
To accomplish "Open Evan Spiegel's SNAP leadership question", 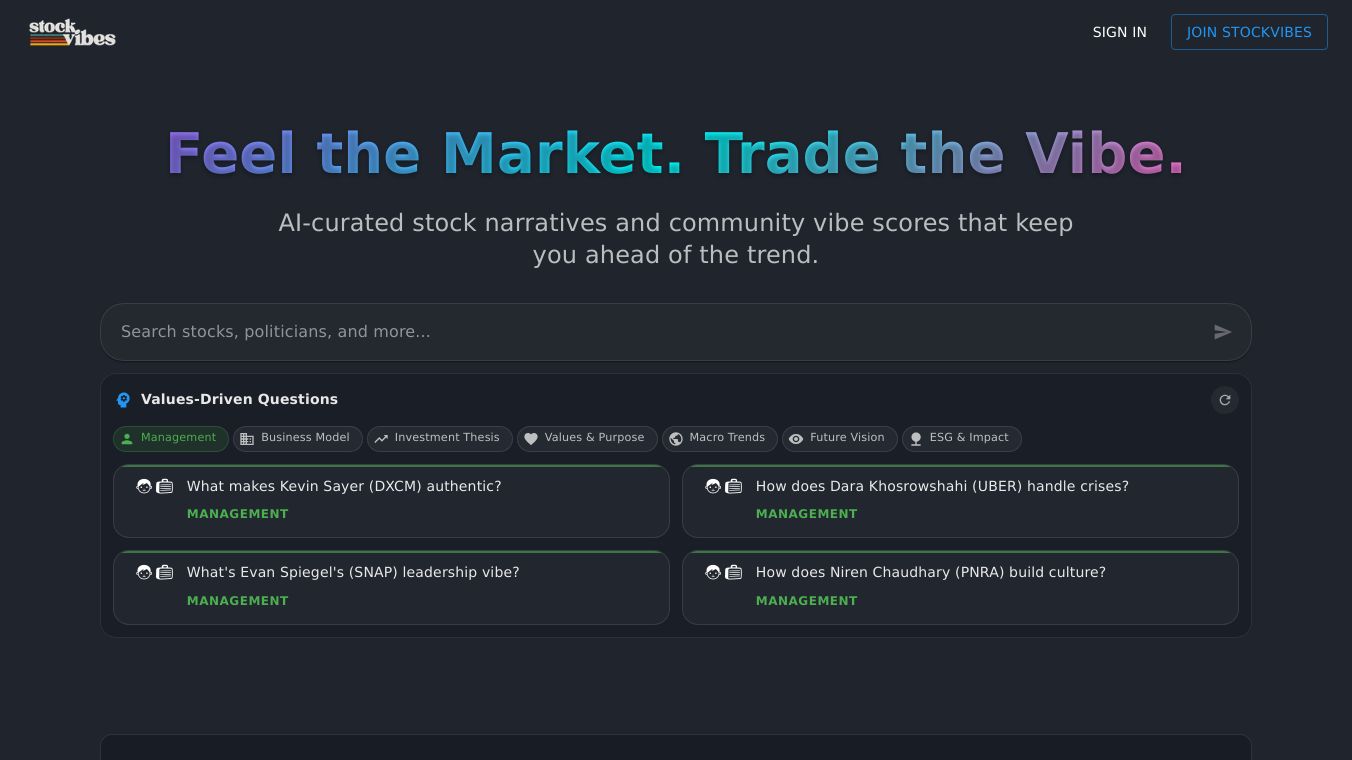I will (x=391, y=587).
